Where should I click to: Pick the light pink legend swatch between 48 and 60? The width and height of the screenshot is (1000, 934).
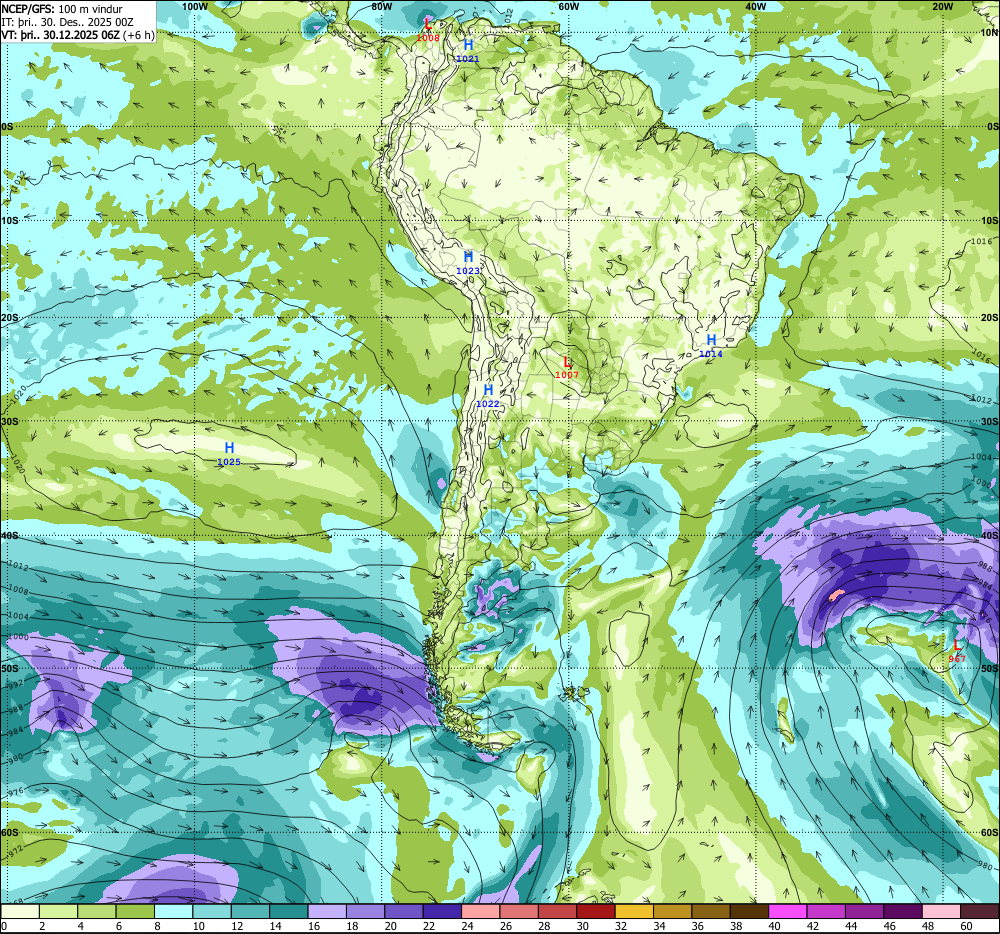pyautogui.click(x=942, y=911)
